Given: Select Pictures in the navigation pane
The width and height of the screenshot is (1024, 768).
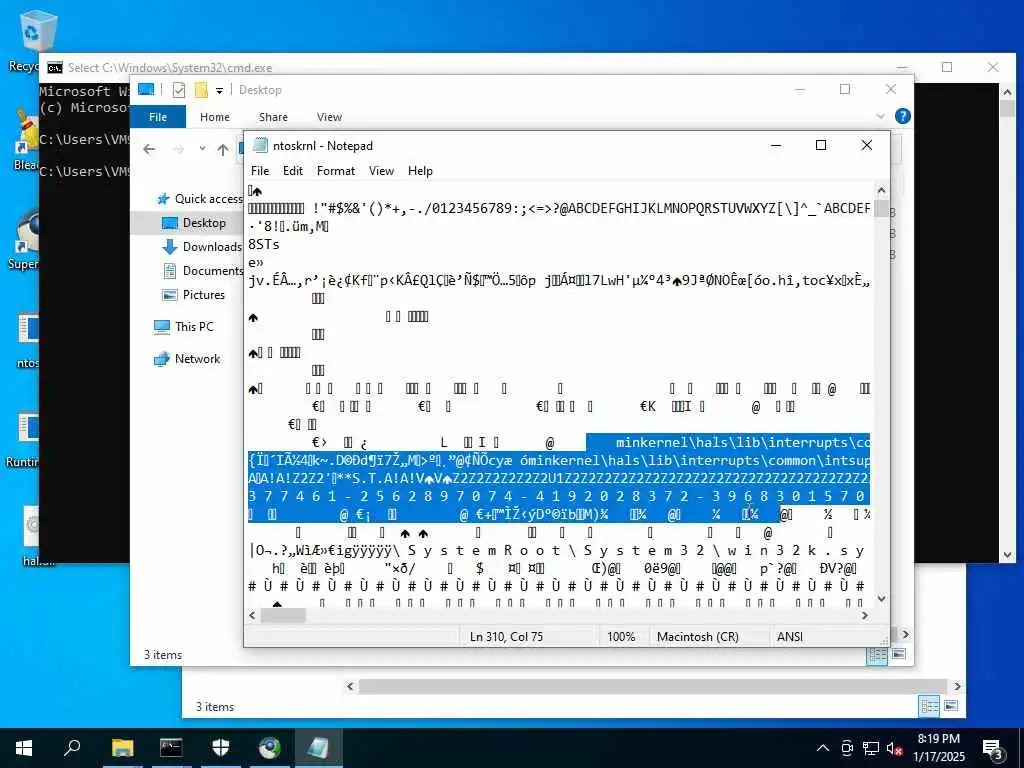Looking at the screenshot, I should pyautogui.click(x=193, y=295).
